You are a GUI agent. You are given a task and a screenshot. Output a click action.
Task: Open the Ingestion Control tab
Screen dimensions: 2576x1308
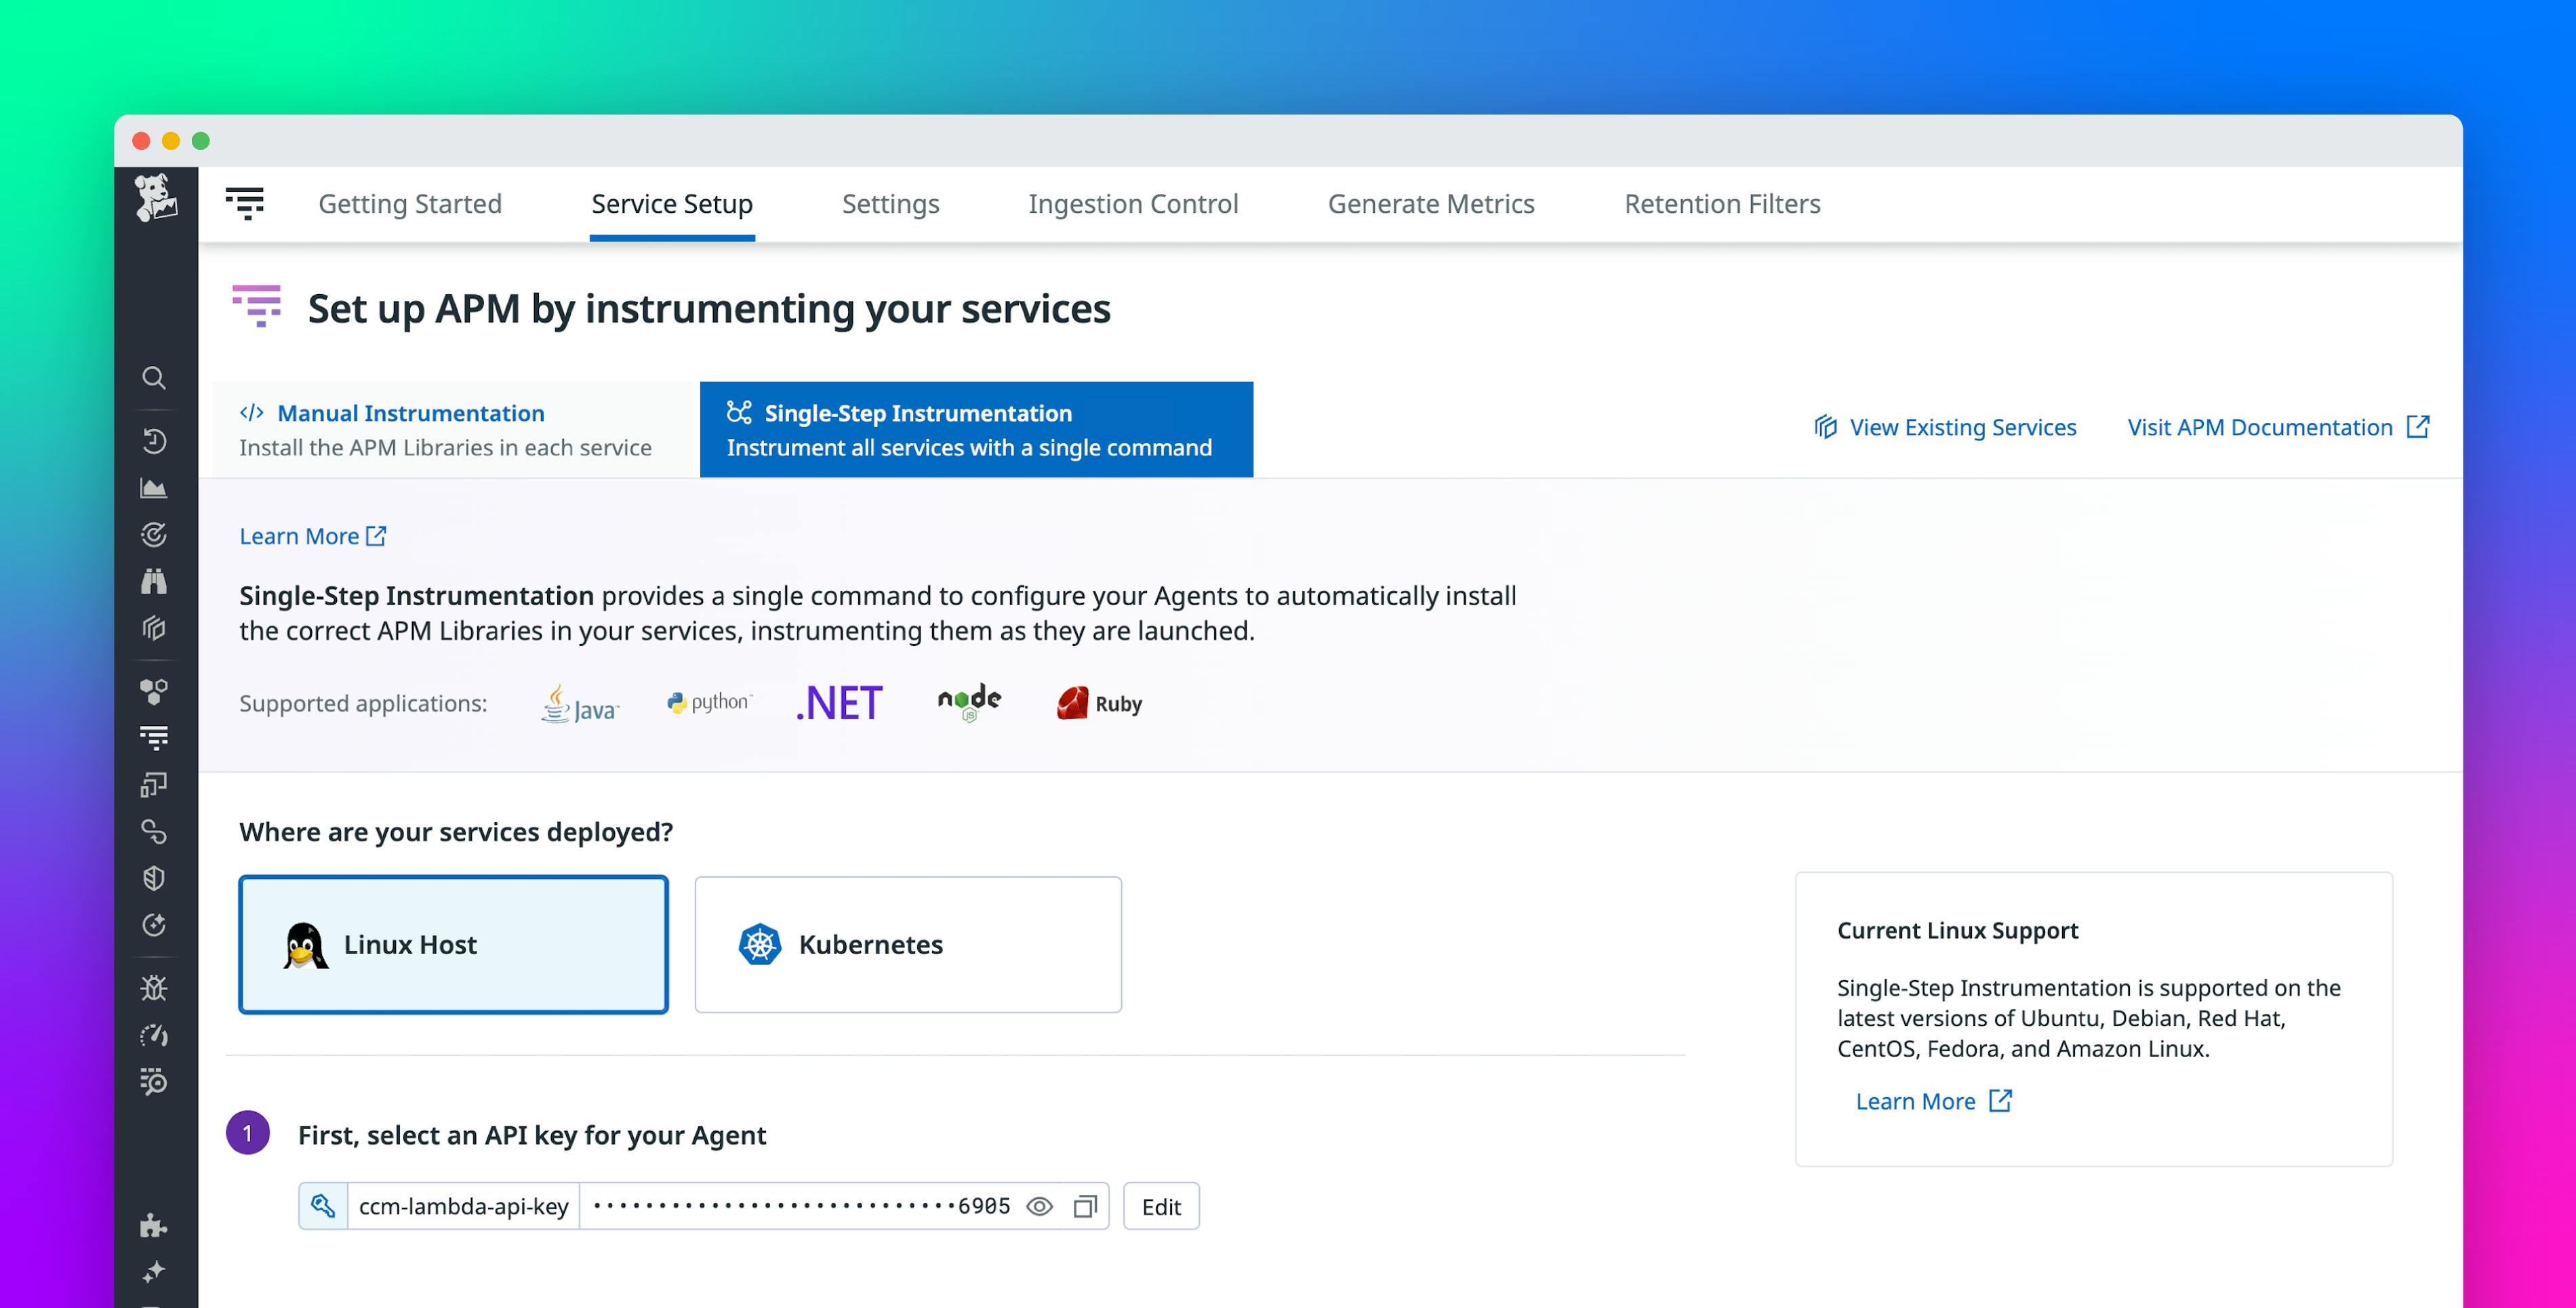(1132, 204)
